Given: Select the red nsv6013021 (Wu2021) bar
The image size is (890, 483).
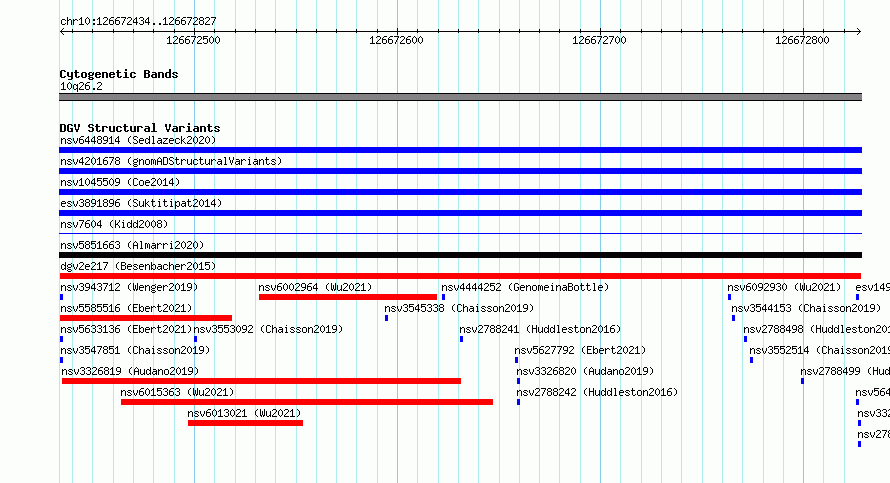Looking at the screenshot, I should tap(245, 423).
